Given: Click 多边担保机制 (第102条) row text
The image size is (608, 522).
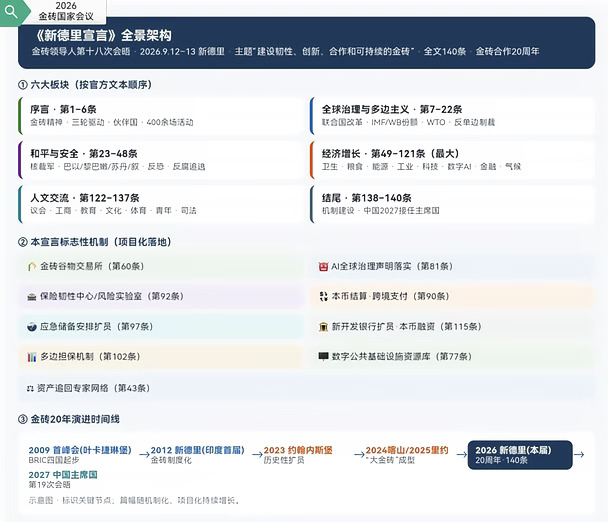Looking at the screenshot, I should coord(90,356).
